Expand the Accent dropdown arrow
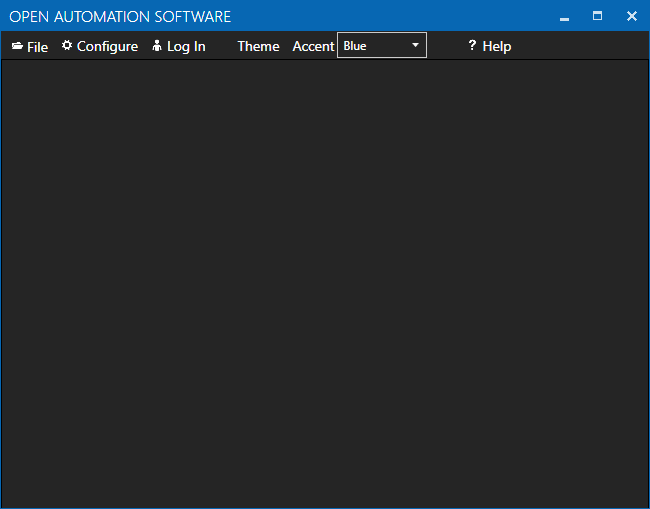 [x=415, y=45]
